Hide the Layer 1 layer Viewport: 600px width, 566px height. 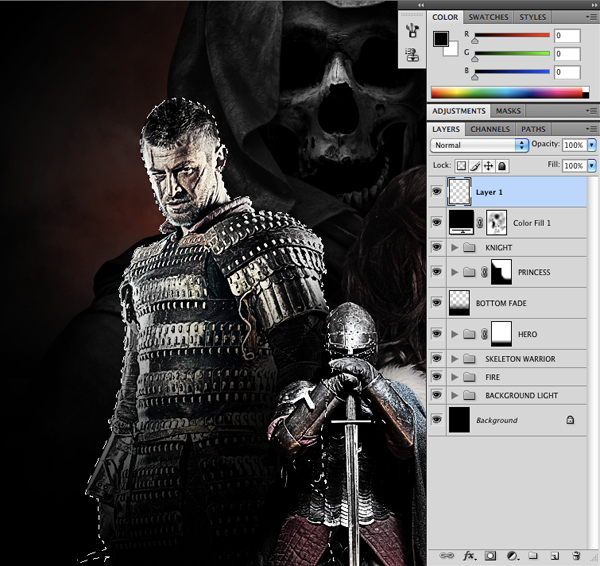(436, 191)
